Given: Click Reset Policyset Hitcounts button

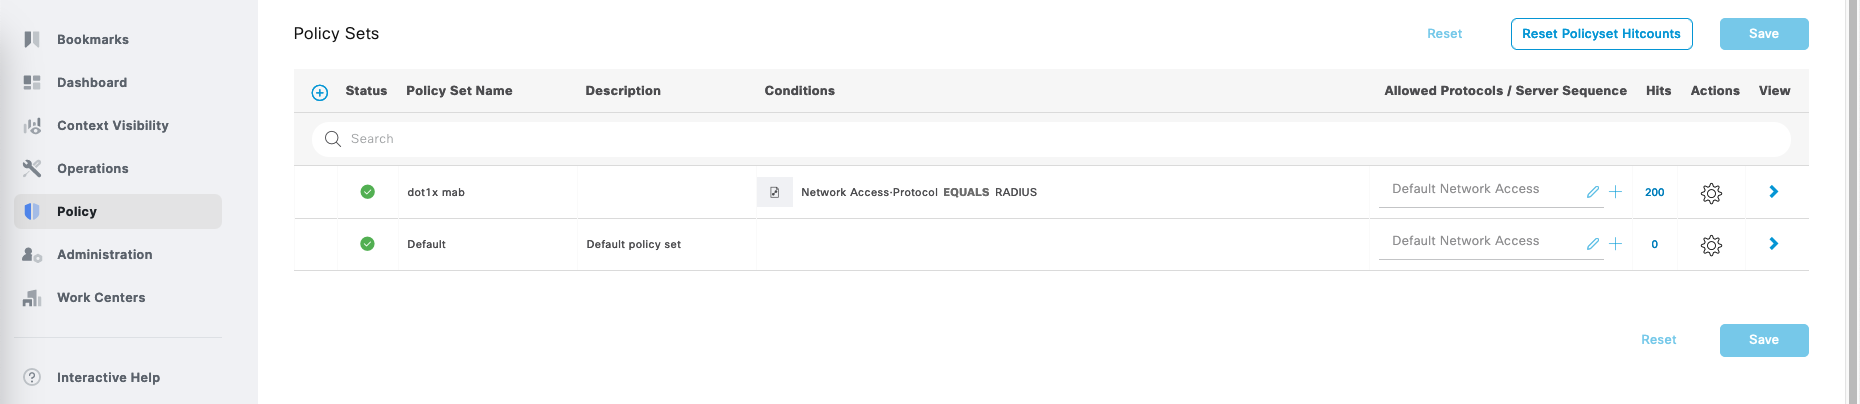Looking at the screenshot, I should point(1601,34).
